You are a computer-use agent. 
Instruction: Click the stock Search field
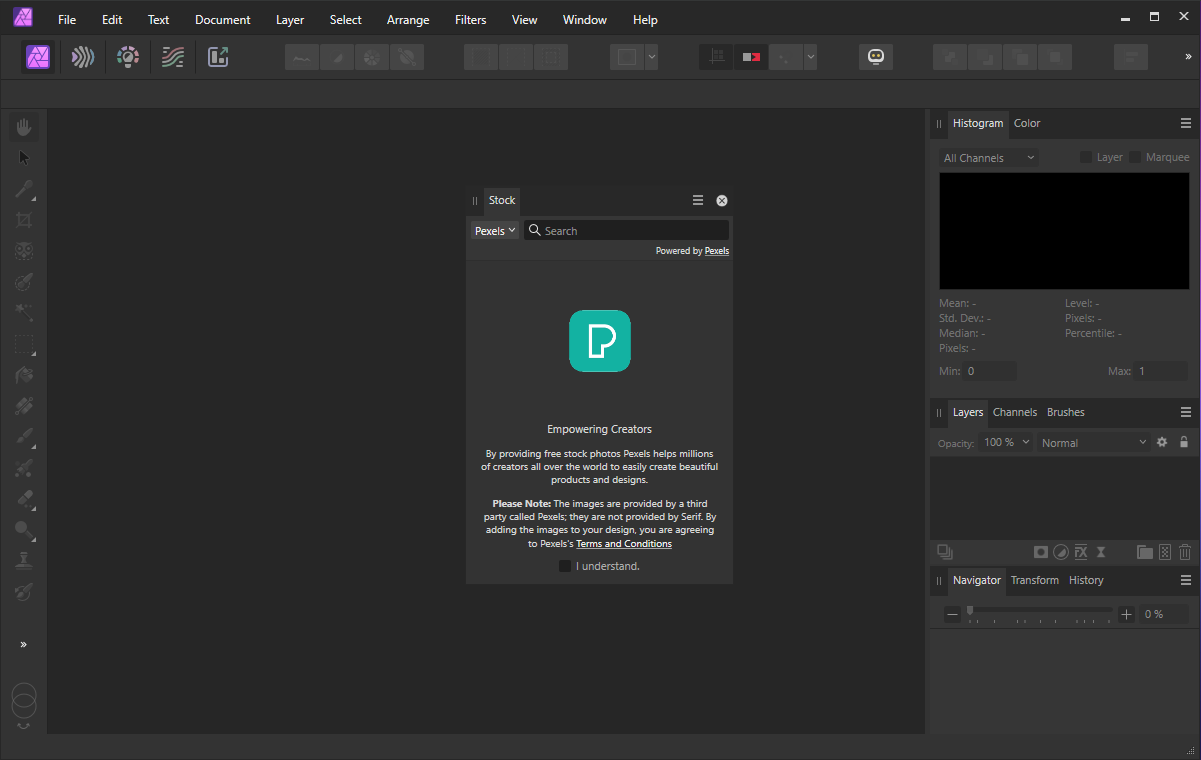point(627,230)
